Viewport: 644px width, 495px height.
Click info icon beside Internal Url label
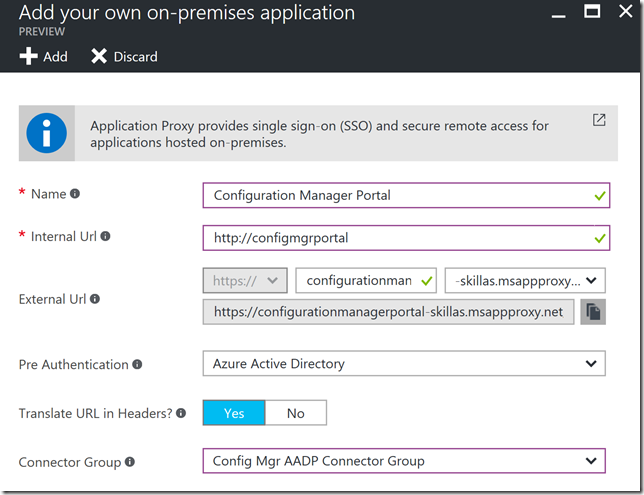(x=106, y=237)
